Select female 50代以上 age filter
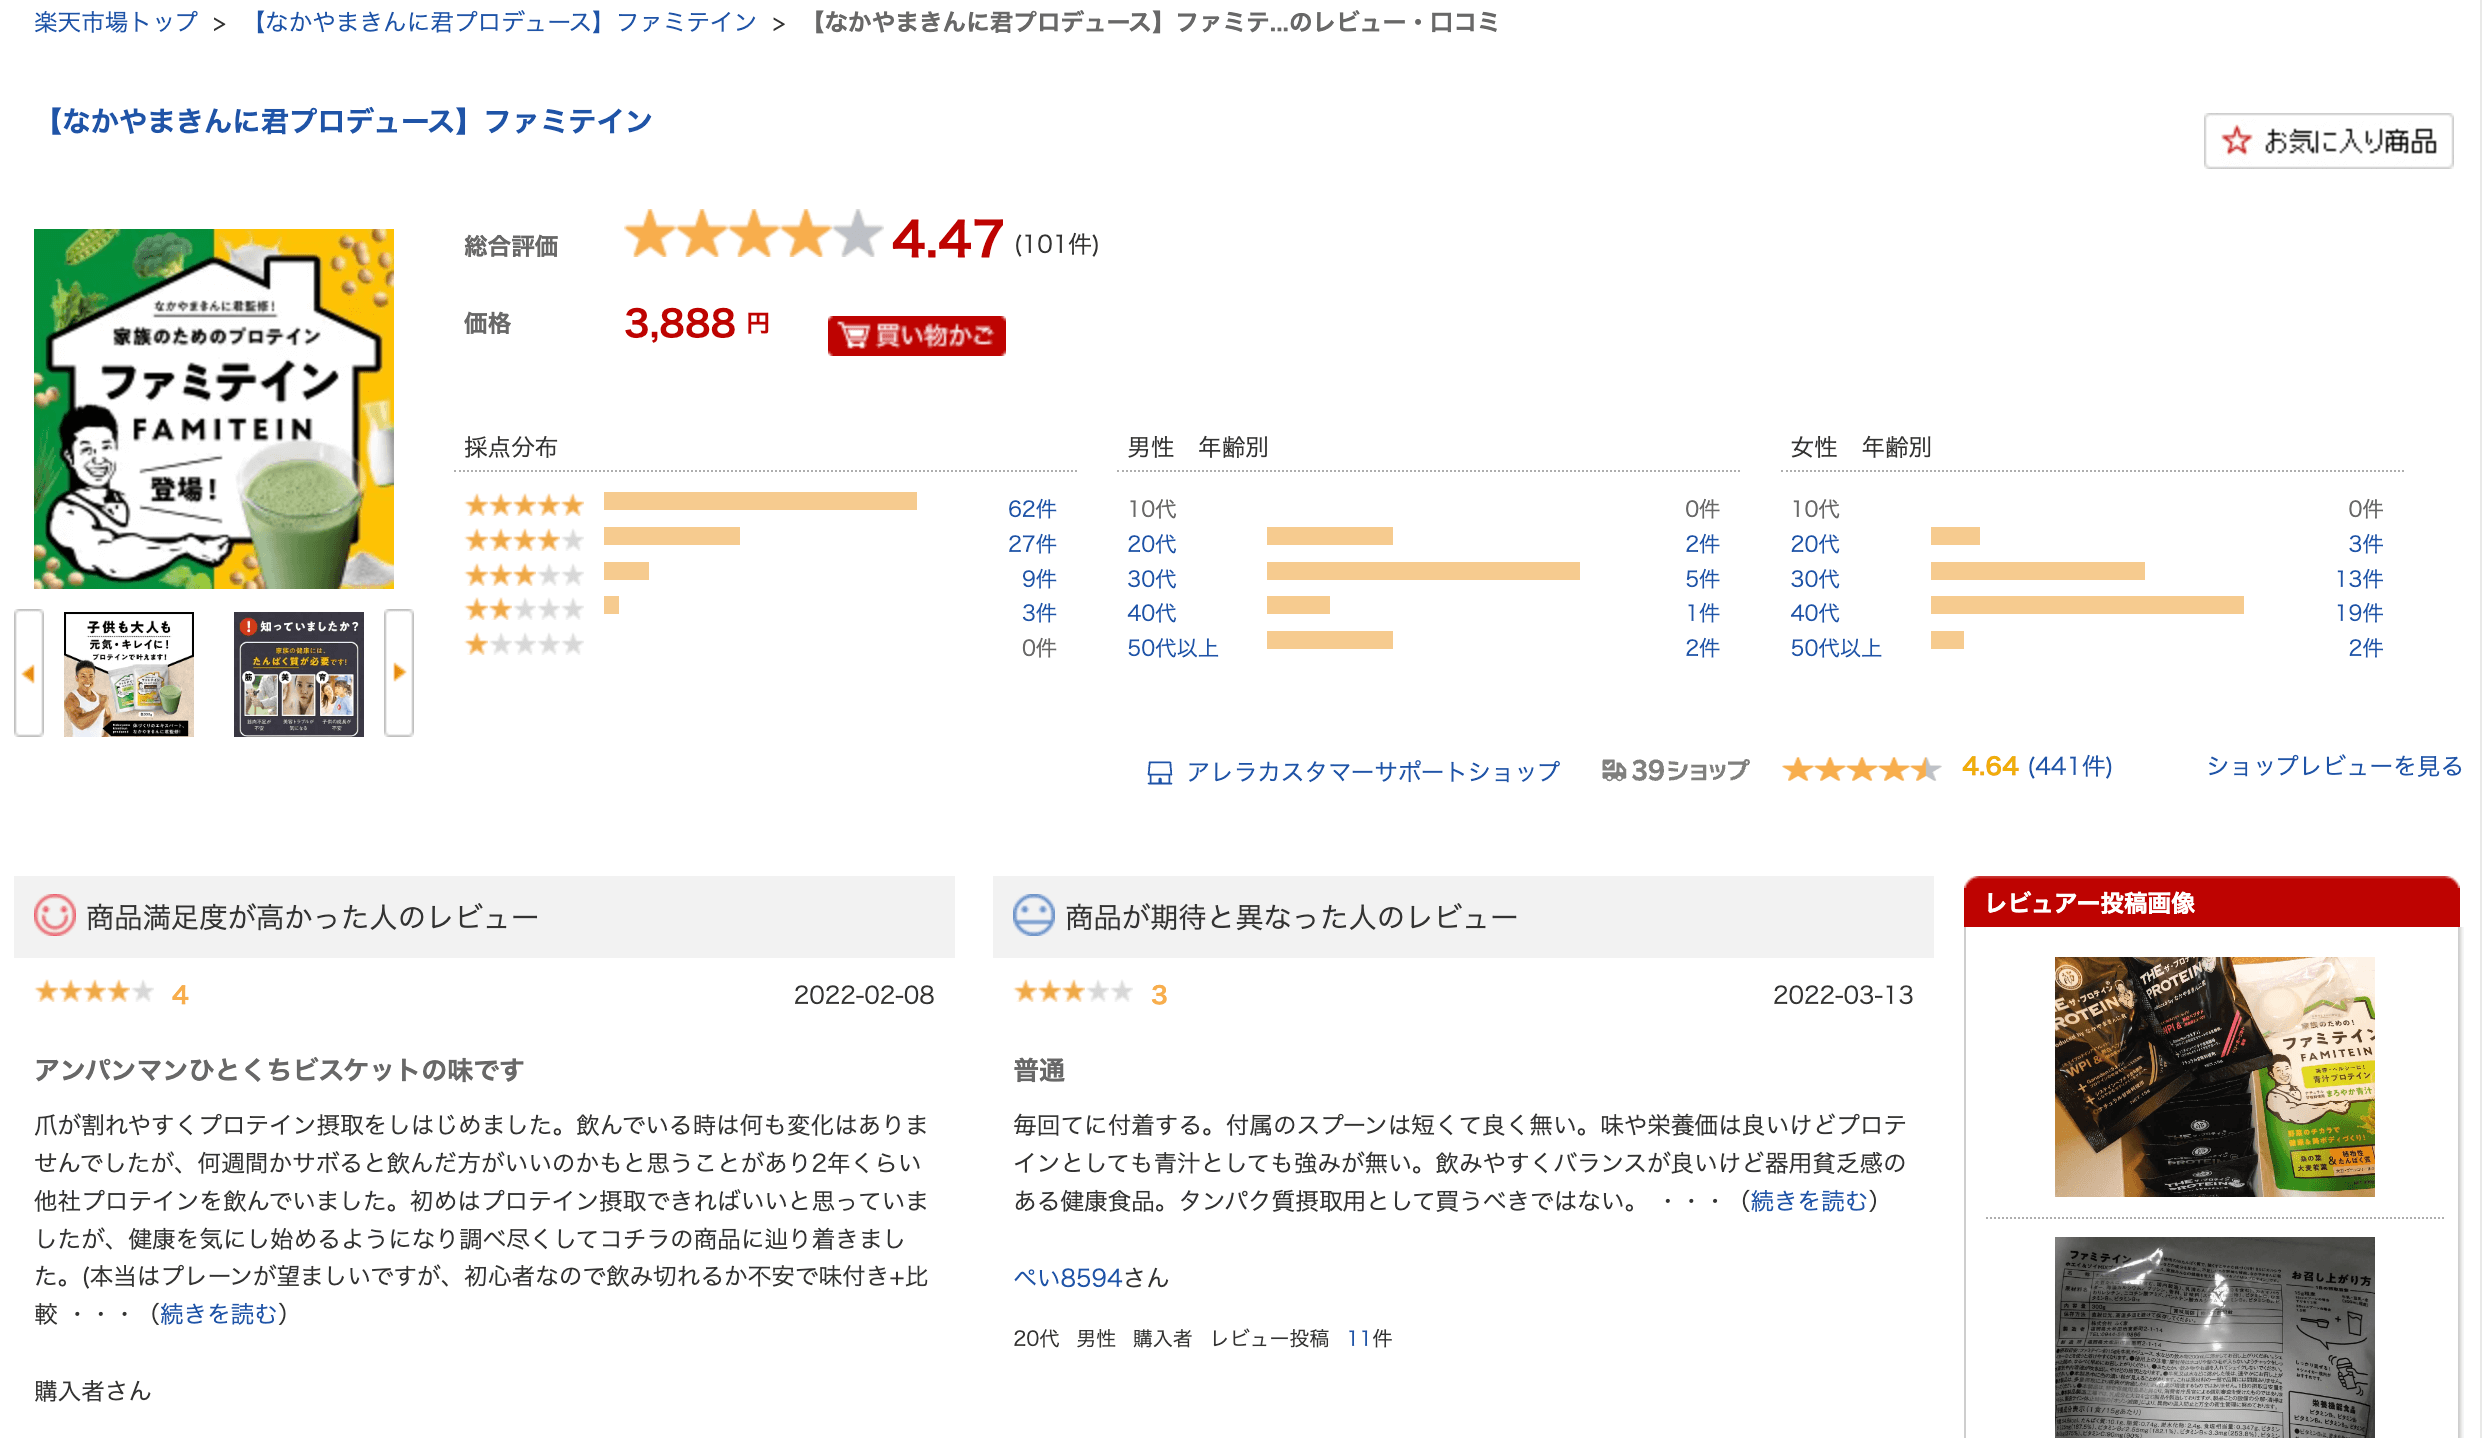This screenshot has height=1438, width=2482. 1836,648
